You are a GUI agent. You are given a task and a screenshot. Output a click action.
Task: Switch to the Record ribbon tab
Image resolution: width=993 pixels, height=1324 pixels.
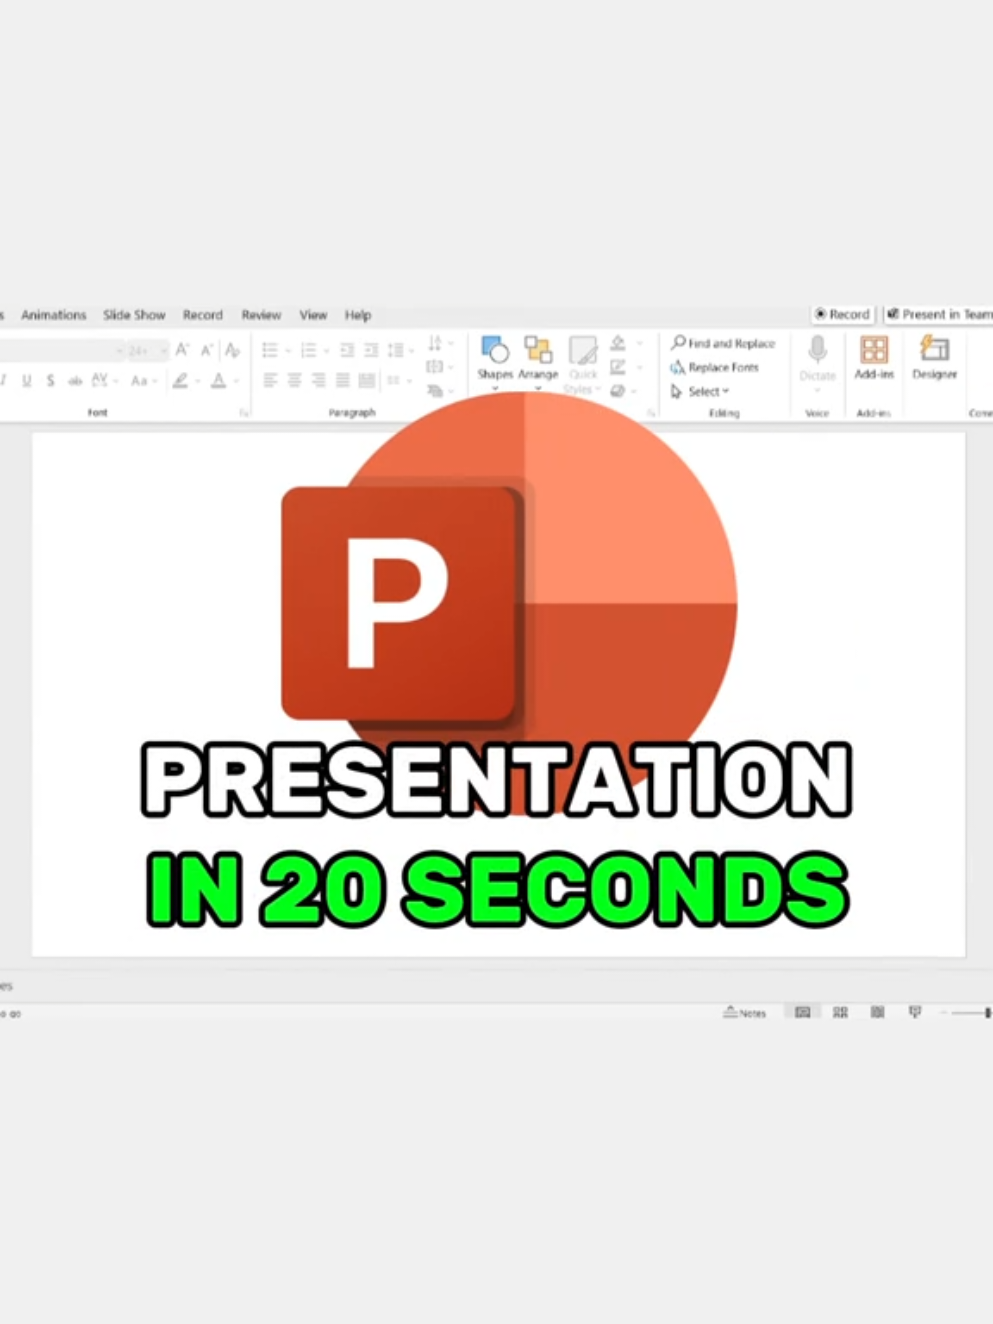[202, 315]
